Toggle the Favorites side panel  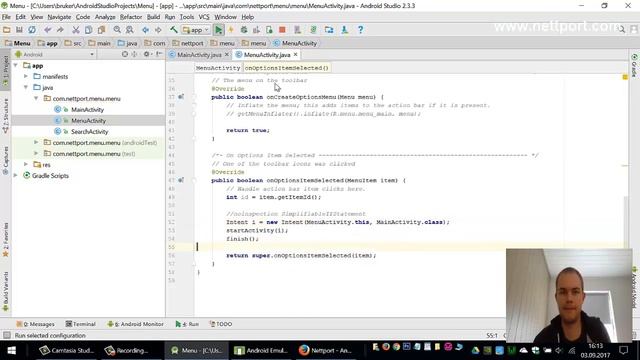[x=5, y=240]
